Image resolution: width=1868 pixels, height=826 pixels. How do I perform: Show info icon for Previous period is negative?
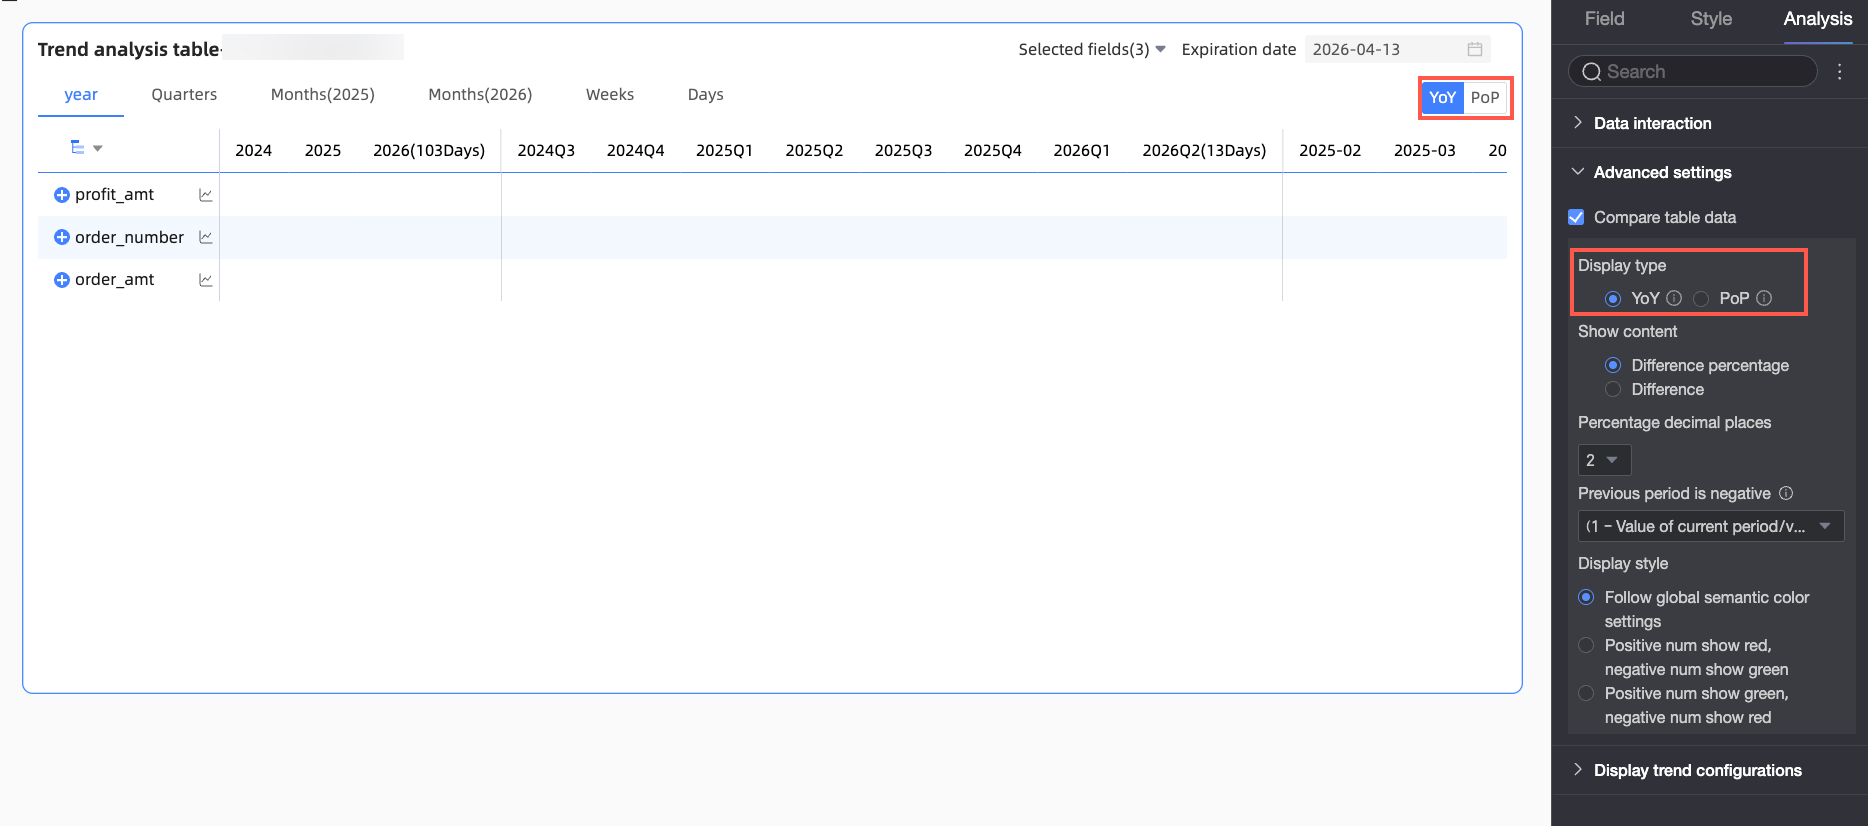[x=1786, y=493]
